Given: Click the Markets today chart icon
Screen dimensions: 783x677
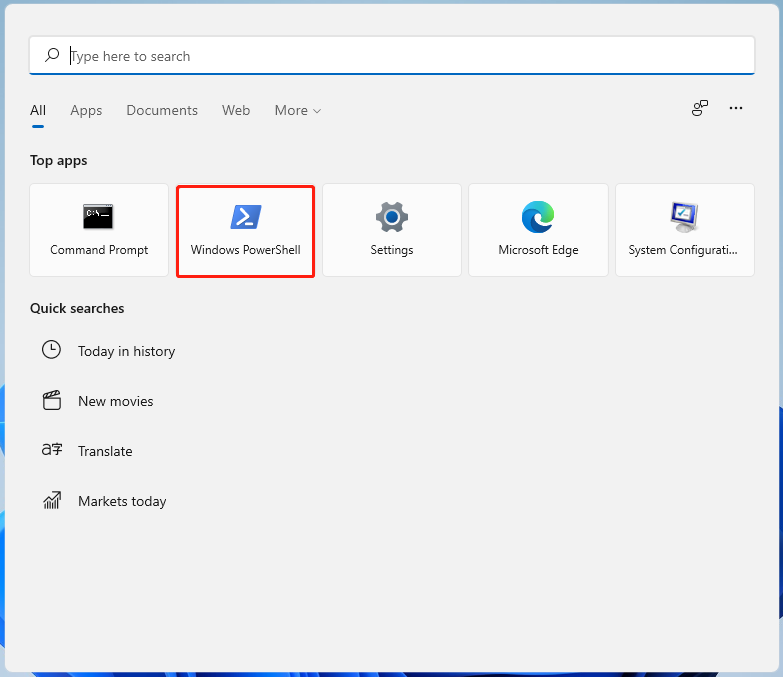Looking at the screenshot, I should coord(52,500).
